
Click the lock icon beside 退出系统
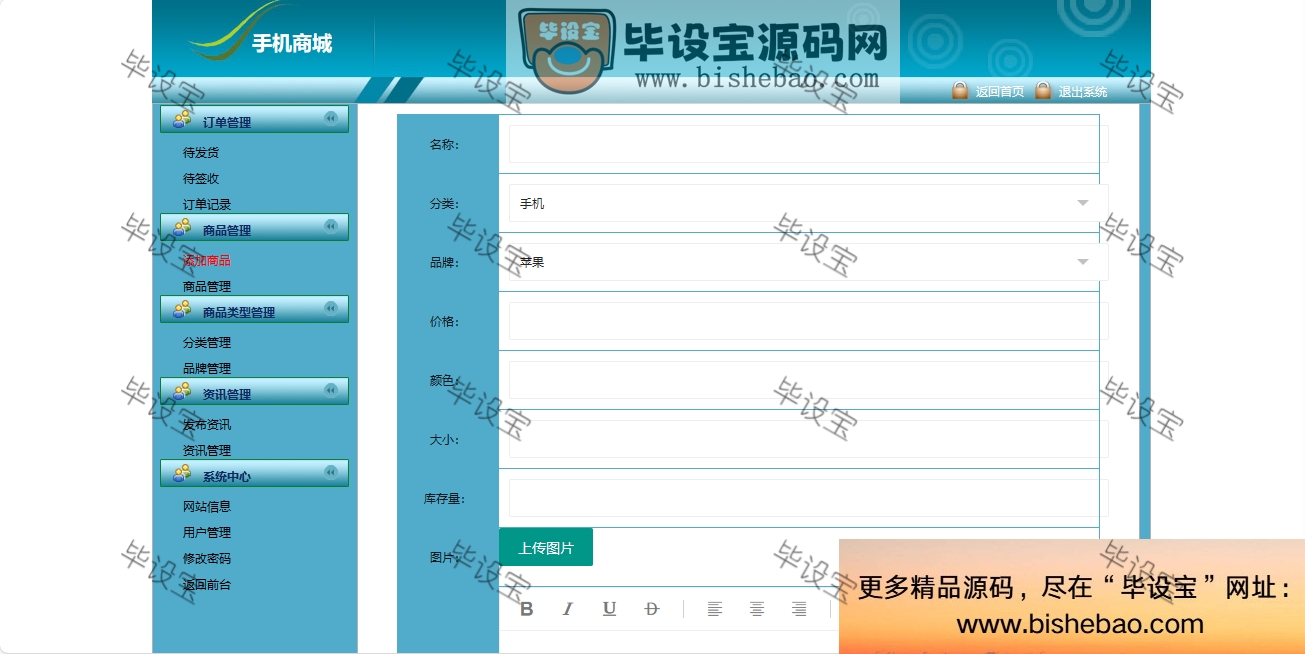click(x=1043, y=91)
